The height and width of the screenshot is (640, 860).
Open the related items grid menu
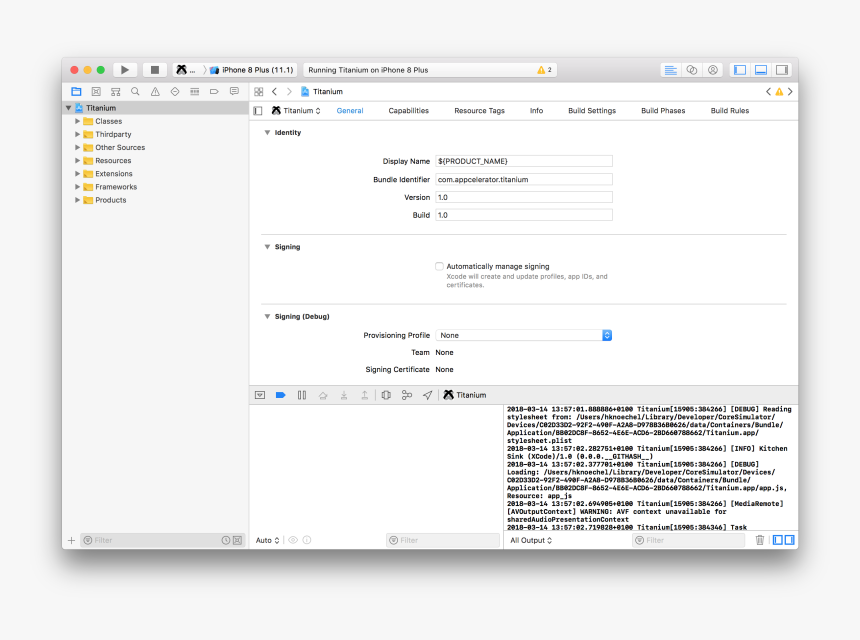[259, 92]
